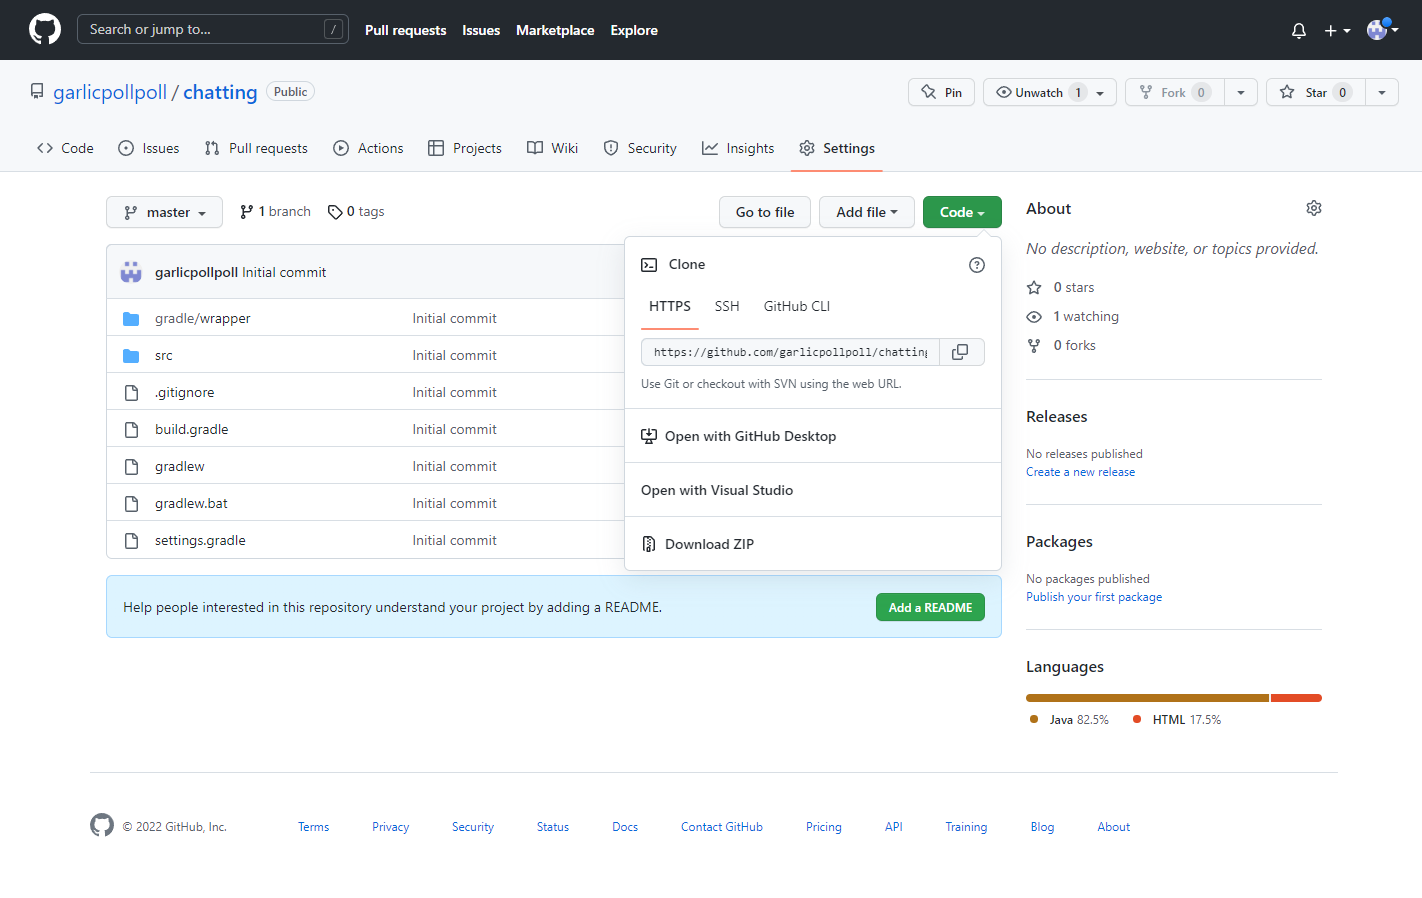
Task: Pin the repository
Action: pos(941,92)
